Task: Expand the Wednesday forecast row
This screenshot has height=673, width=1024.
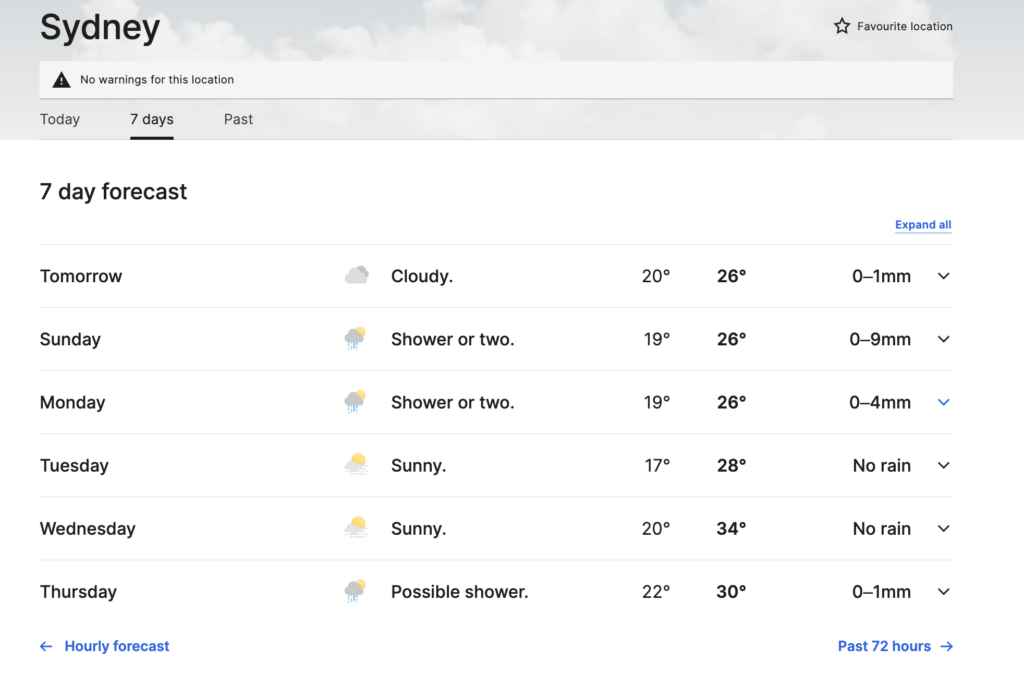Action: tap(943, 528)
